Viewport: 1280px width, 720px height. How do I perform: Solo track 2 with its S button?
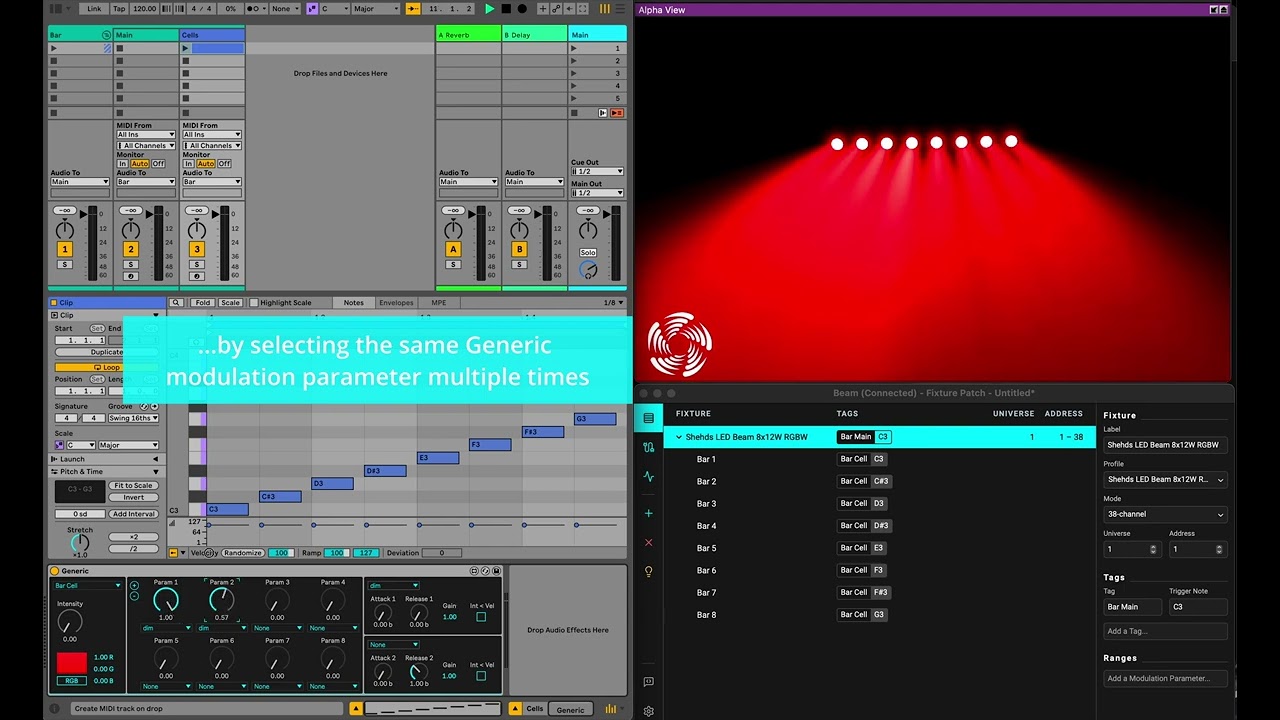131,265
